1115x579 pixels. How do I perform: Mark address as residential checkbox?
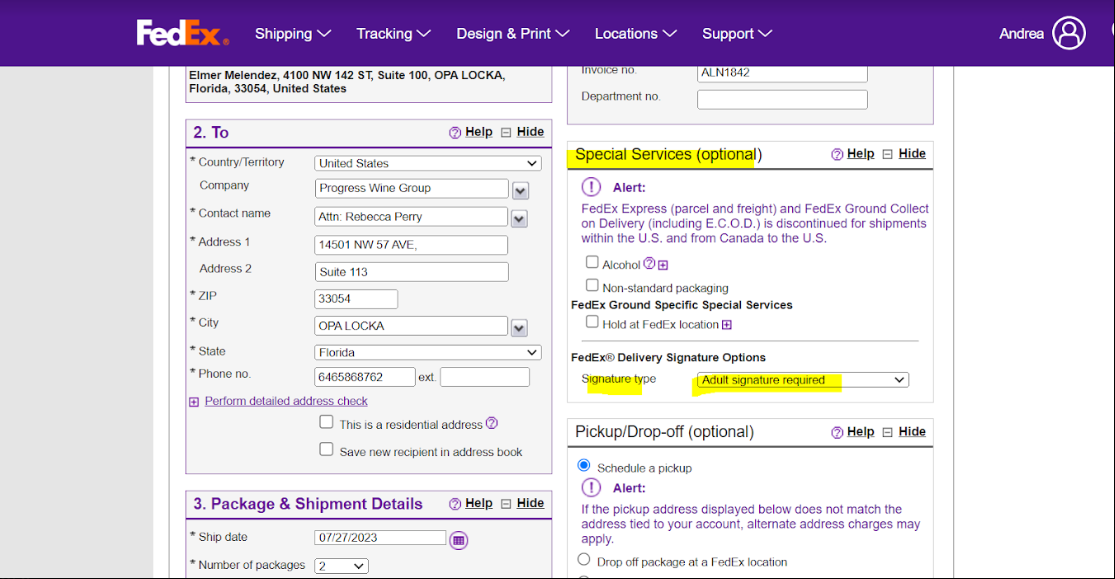tap(326, 422)
